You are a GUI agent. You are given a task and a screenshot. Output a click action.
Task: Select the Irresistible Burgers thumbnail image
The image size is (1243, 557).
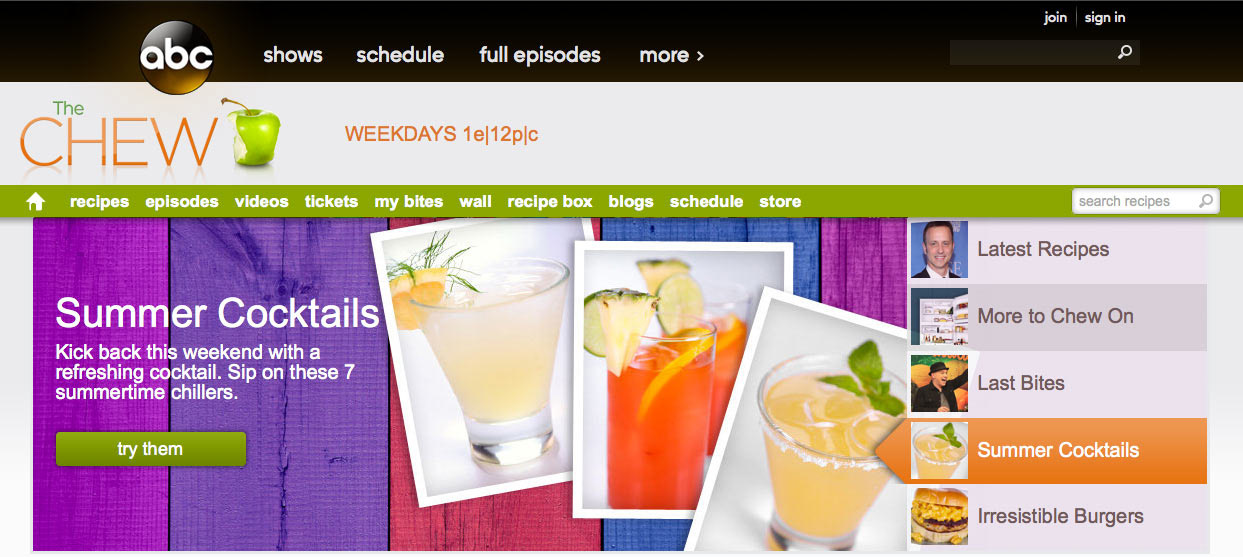coord(939,516)
